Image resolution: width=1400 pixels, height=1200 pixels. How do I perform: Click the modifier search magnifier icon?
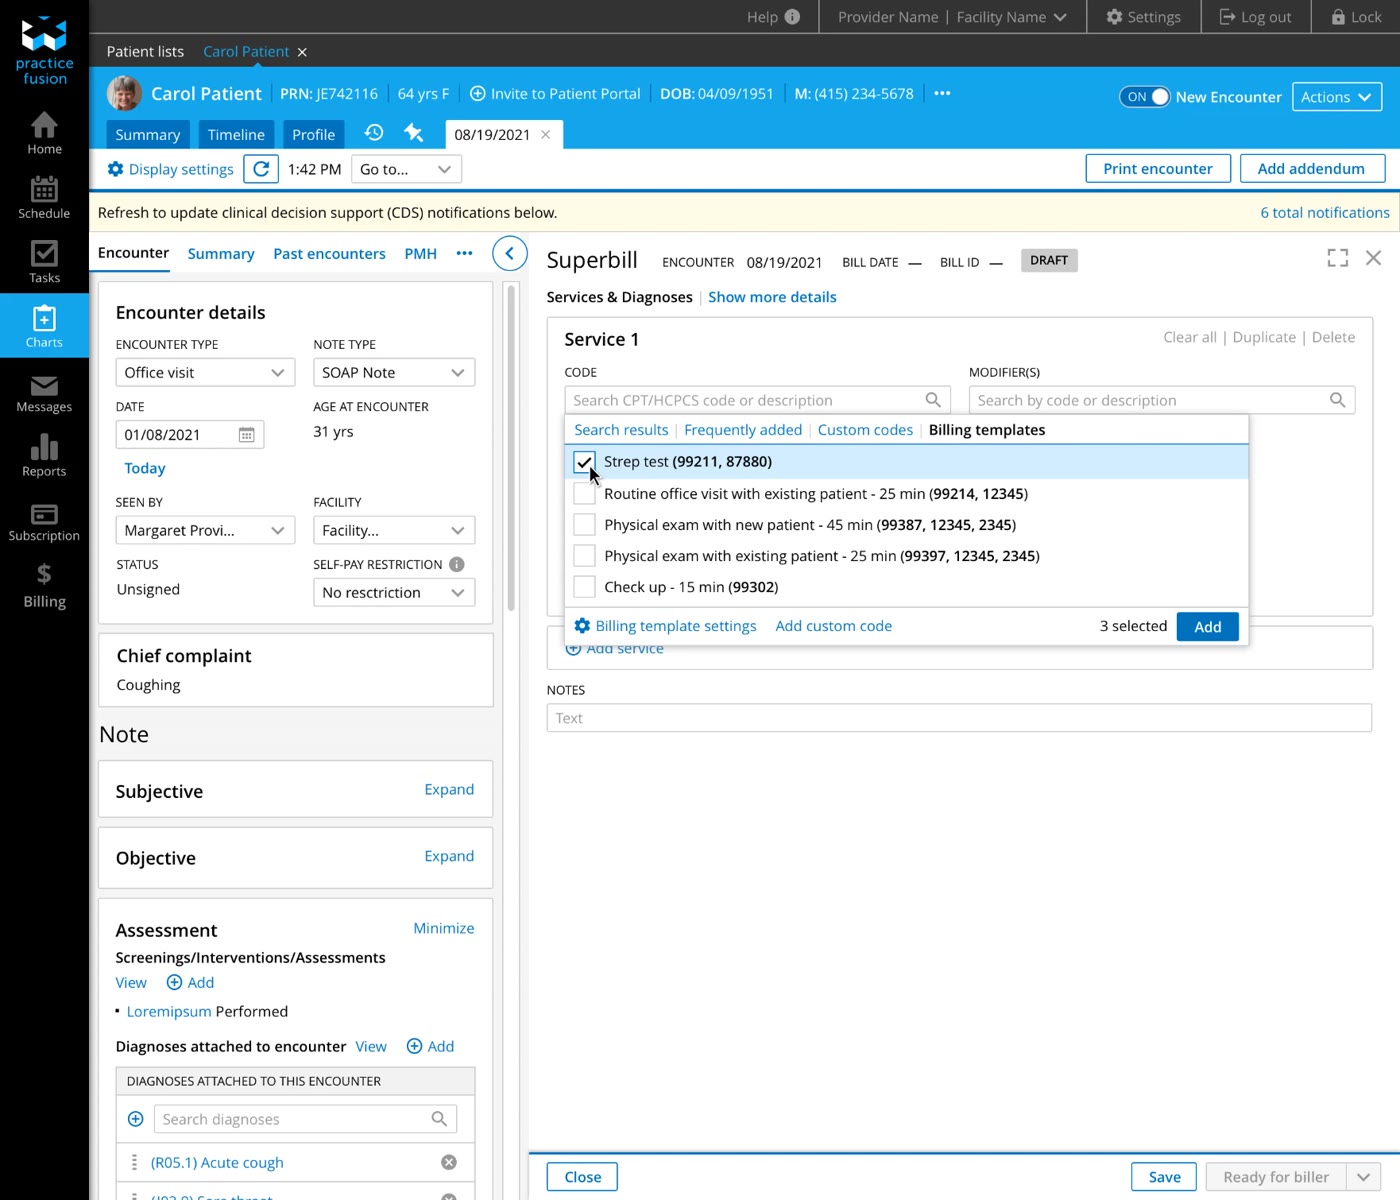[x=1337, y=400]
